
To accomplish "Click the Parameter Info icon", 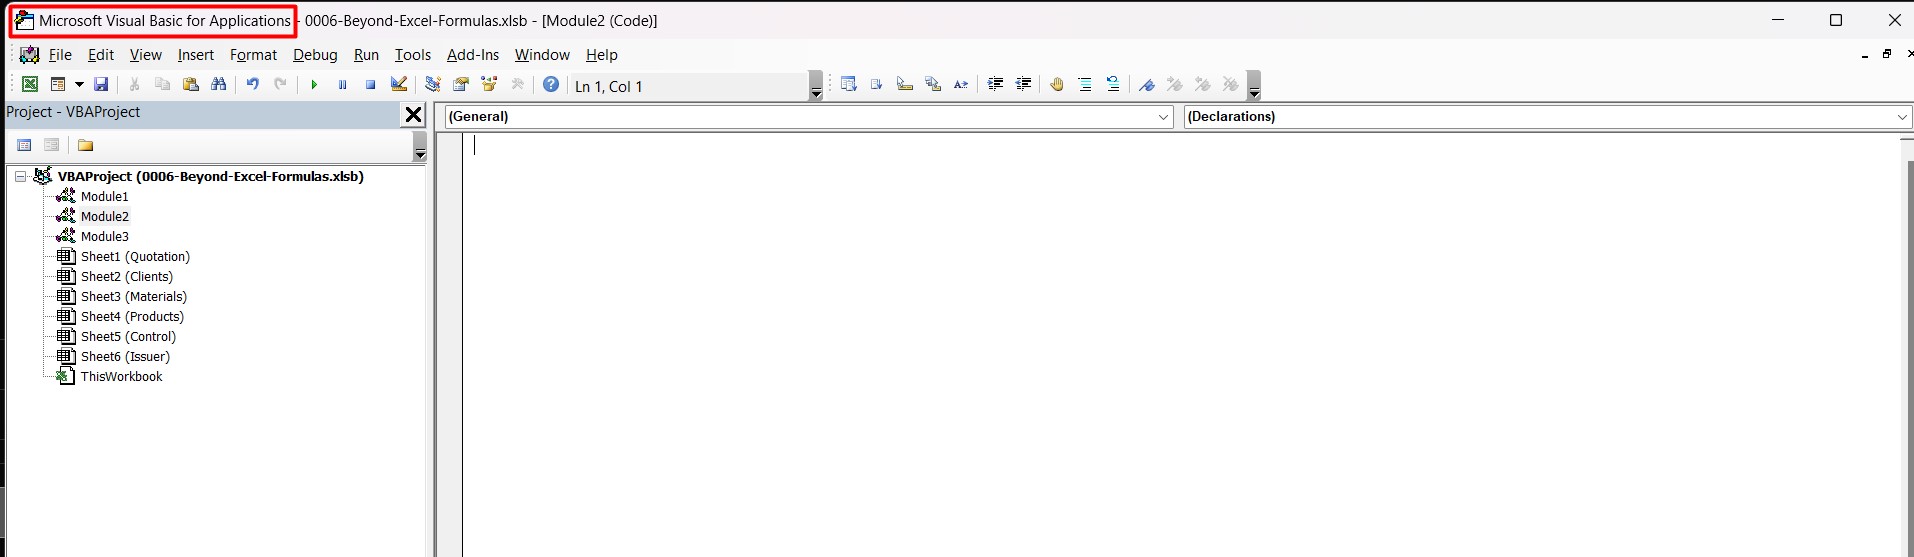I will click(x=933, y=85).
